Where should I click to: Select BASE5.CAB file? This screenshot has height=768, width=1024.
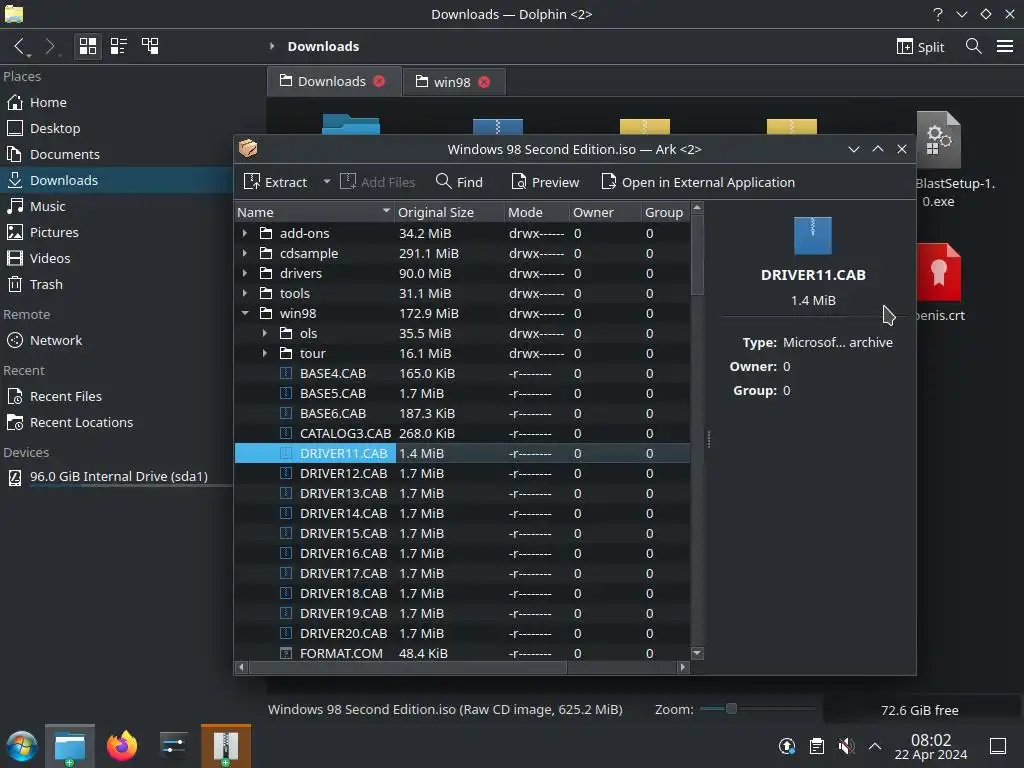[x=462, y=394]
